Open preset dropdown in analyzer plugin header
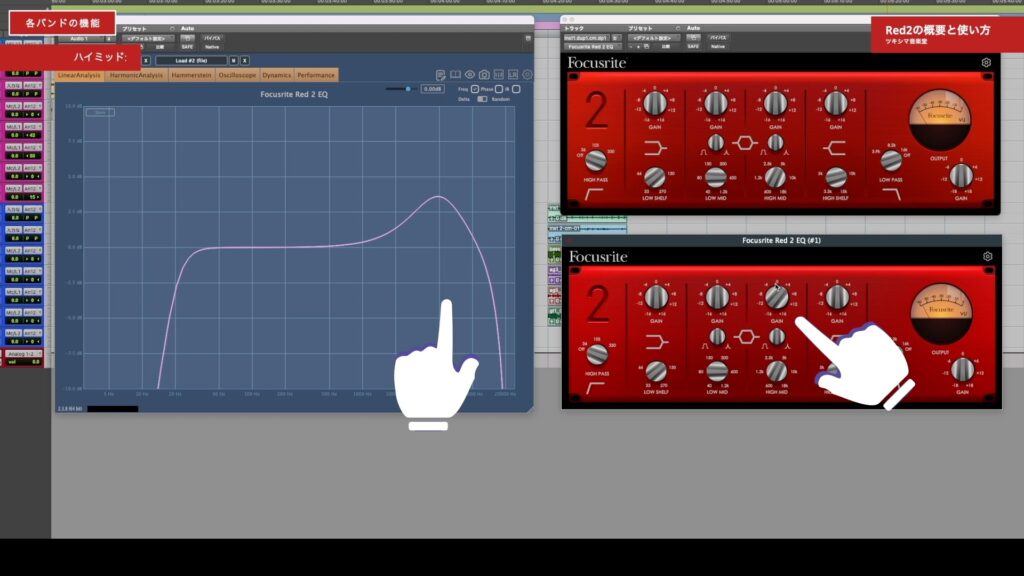Viewport: 1024px width, 576px height. click(x=147, y=39)
